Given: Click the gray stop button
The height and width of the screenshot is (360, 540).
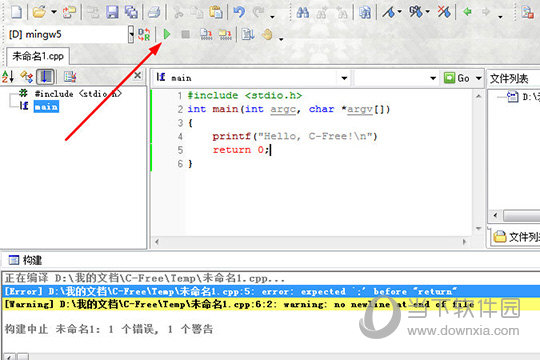Looking at the screenshot, I should pos(186,34).
